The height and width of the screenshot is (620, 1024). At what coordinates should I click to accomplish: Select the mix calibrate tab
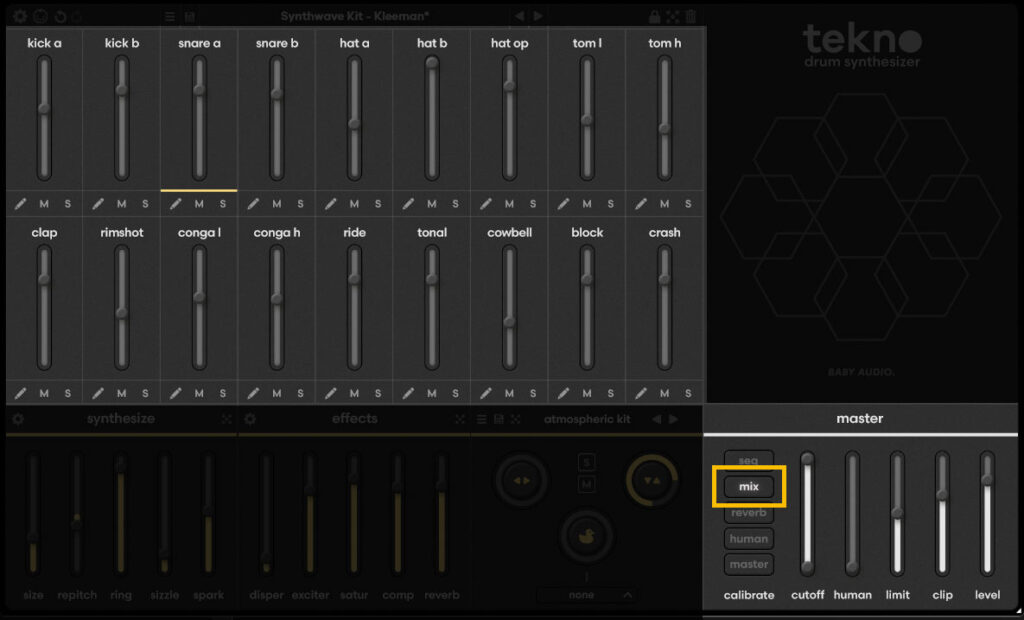tap(749, 486)
